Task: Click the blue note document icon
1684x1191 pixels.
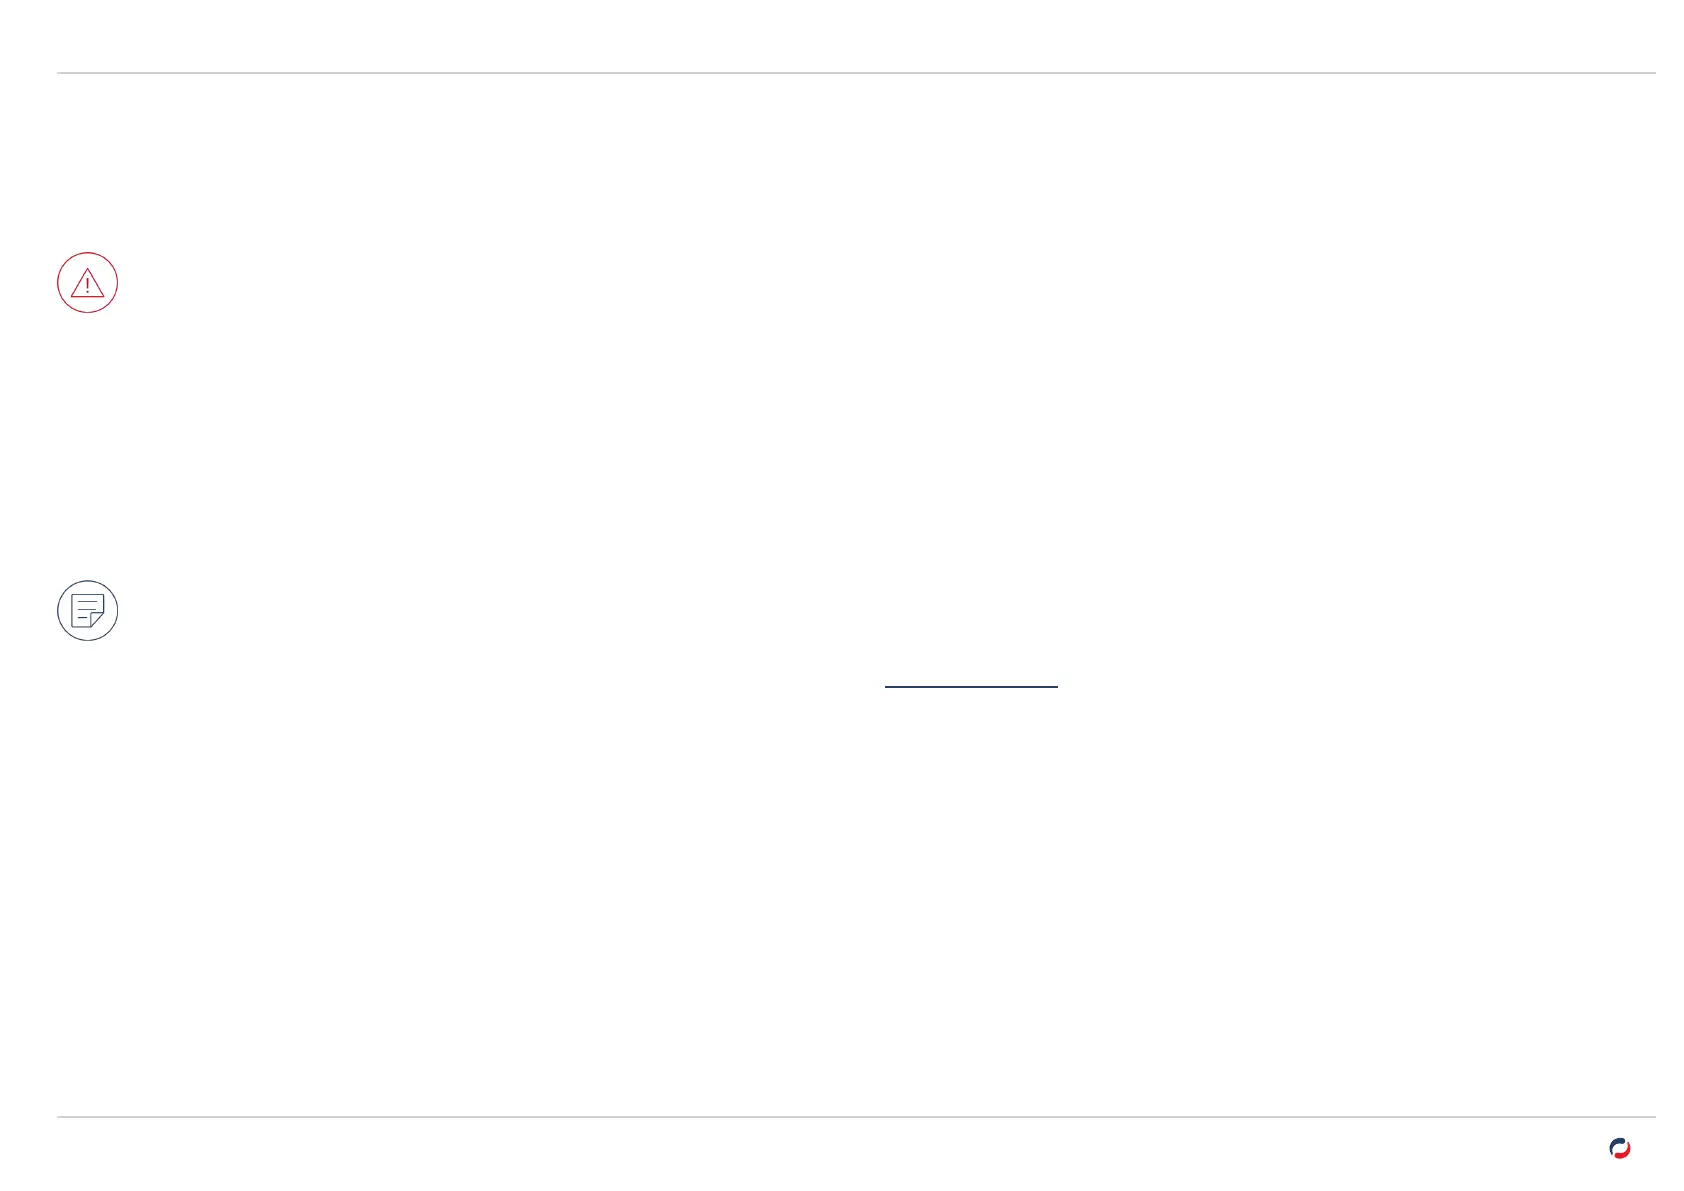Action: click(x=88, y=610)
